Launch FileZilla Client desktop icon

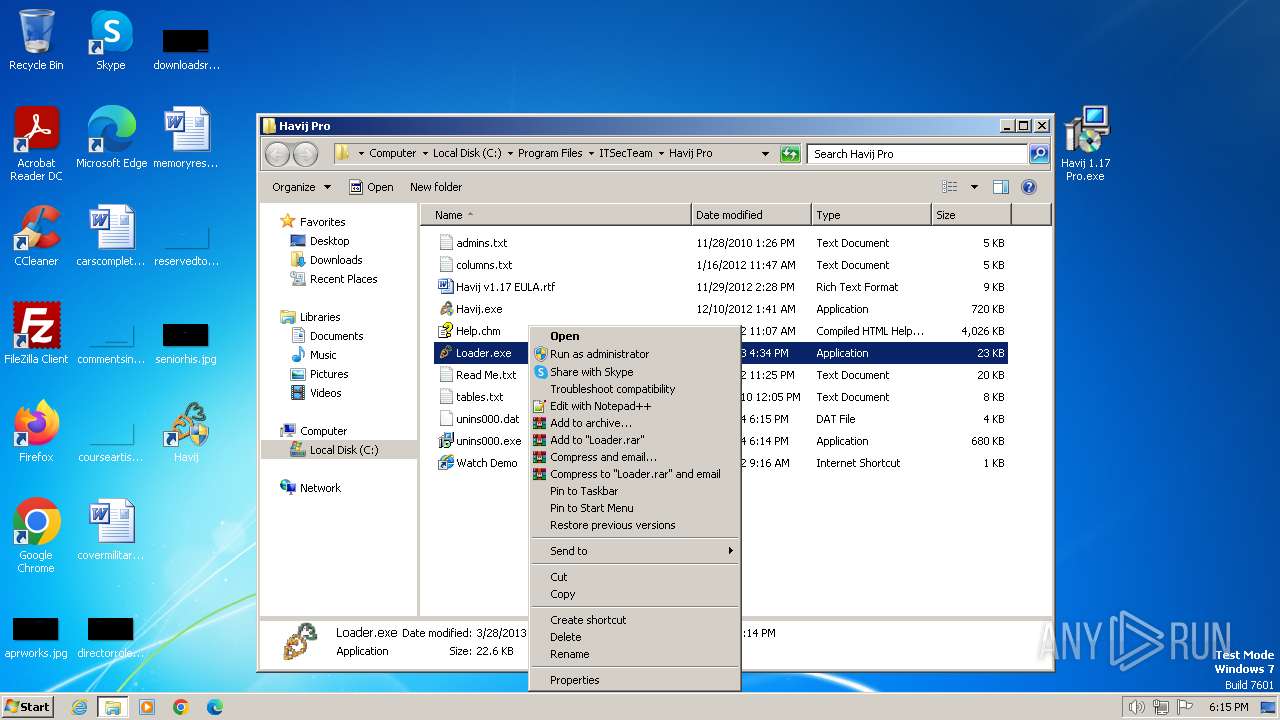coord(36,334)
